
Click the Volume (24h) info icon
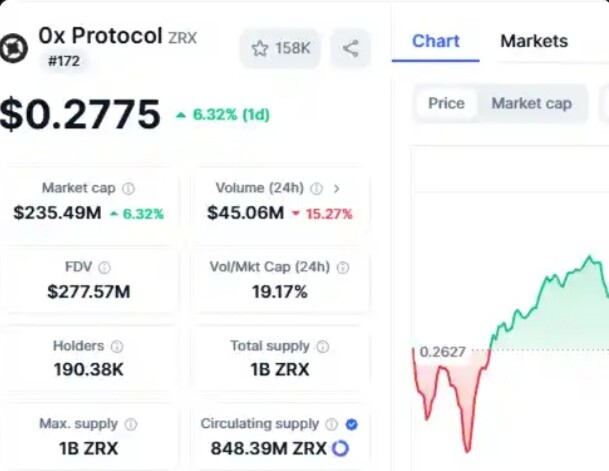coord(316,189)
